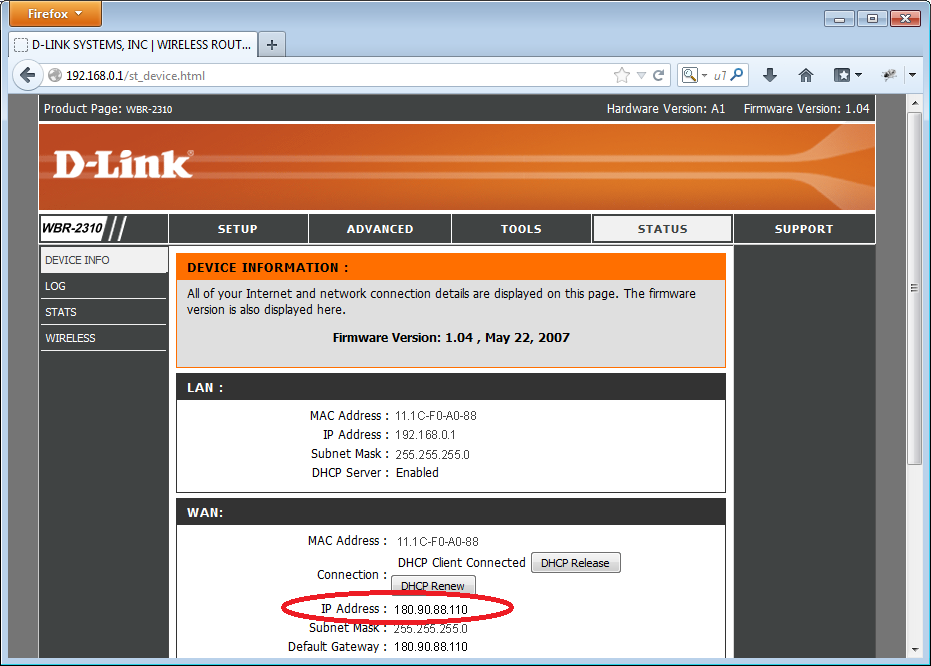Click the scrollbar down arrow
This screenshot has width=931, height=666.
[x=914, y=649]
